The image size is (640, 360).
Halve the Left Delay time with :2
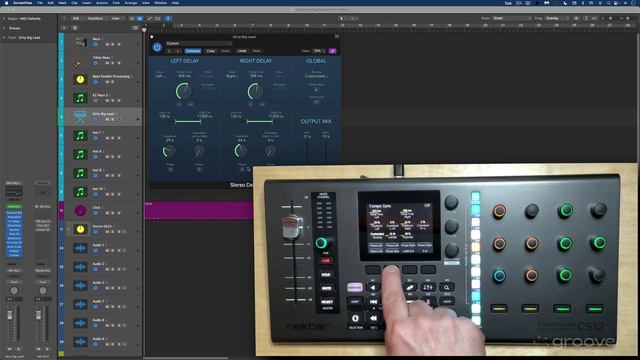click(179, 104)
